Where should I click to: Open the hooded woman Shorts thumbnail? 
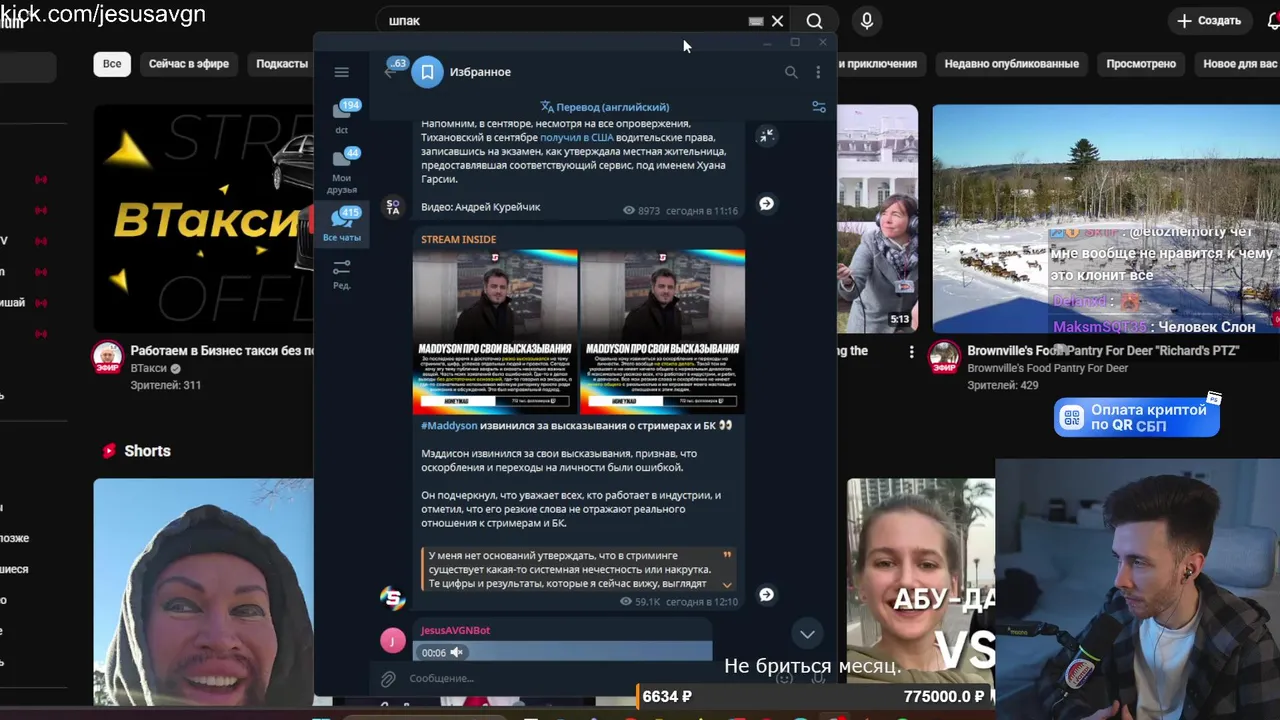[x=203, y=592]
